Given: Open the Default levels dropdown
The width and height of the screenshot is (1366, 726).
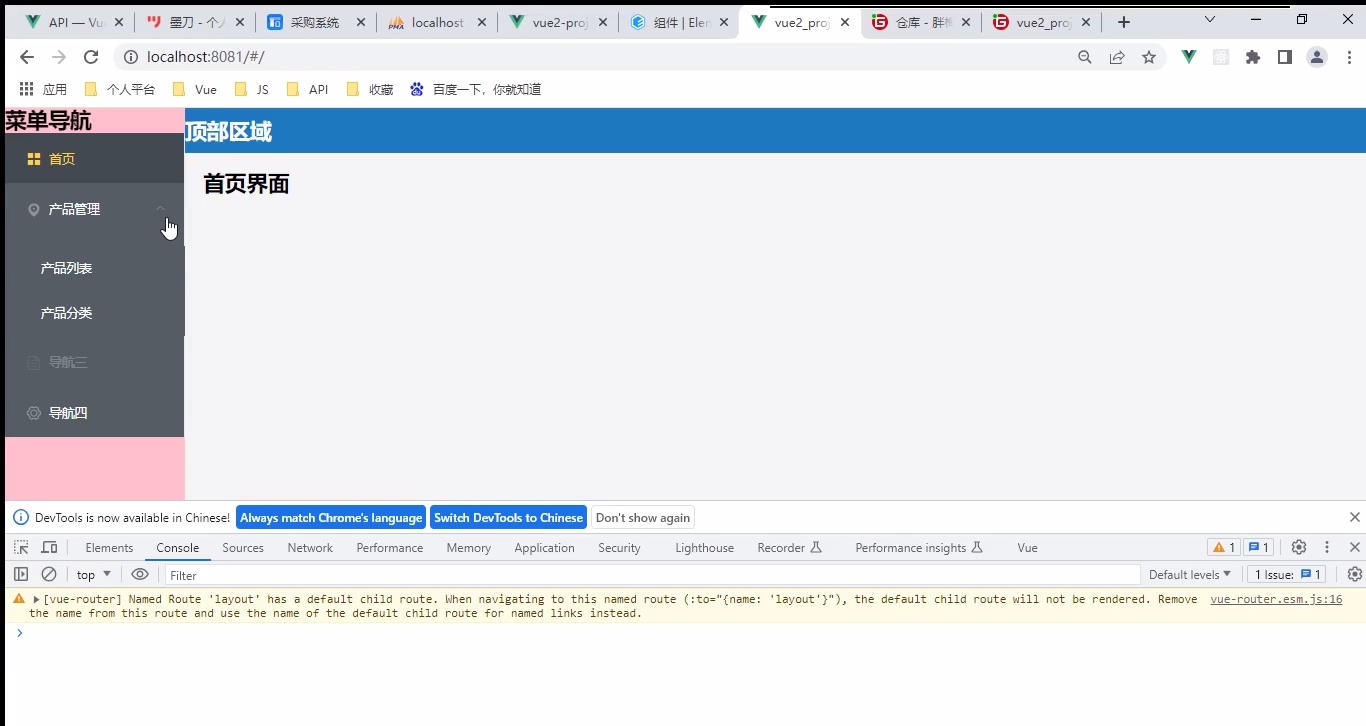Looking at the screenshot, I should (x=1188, y=574).
